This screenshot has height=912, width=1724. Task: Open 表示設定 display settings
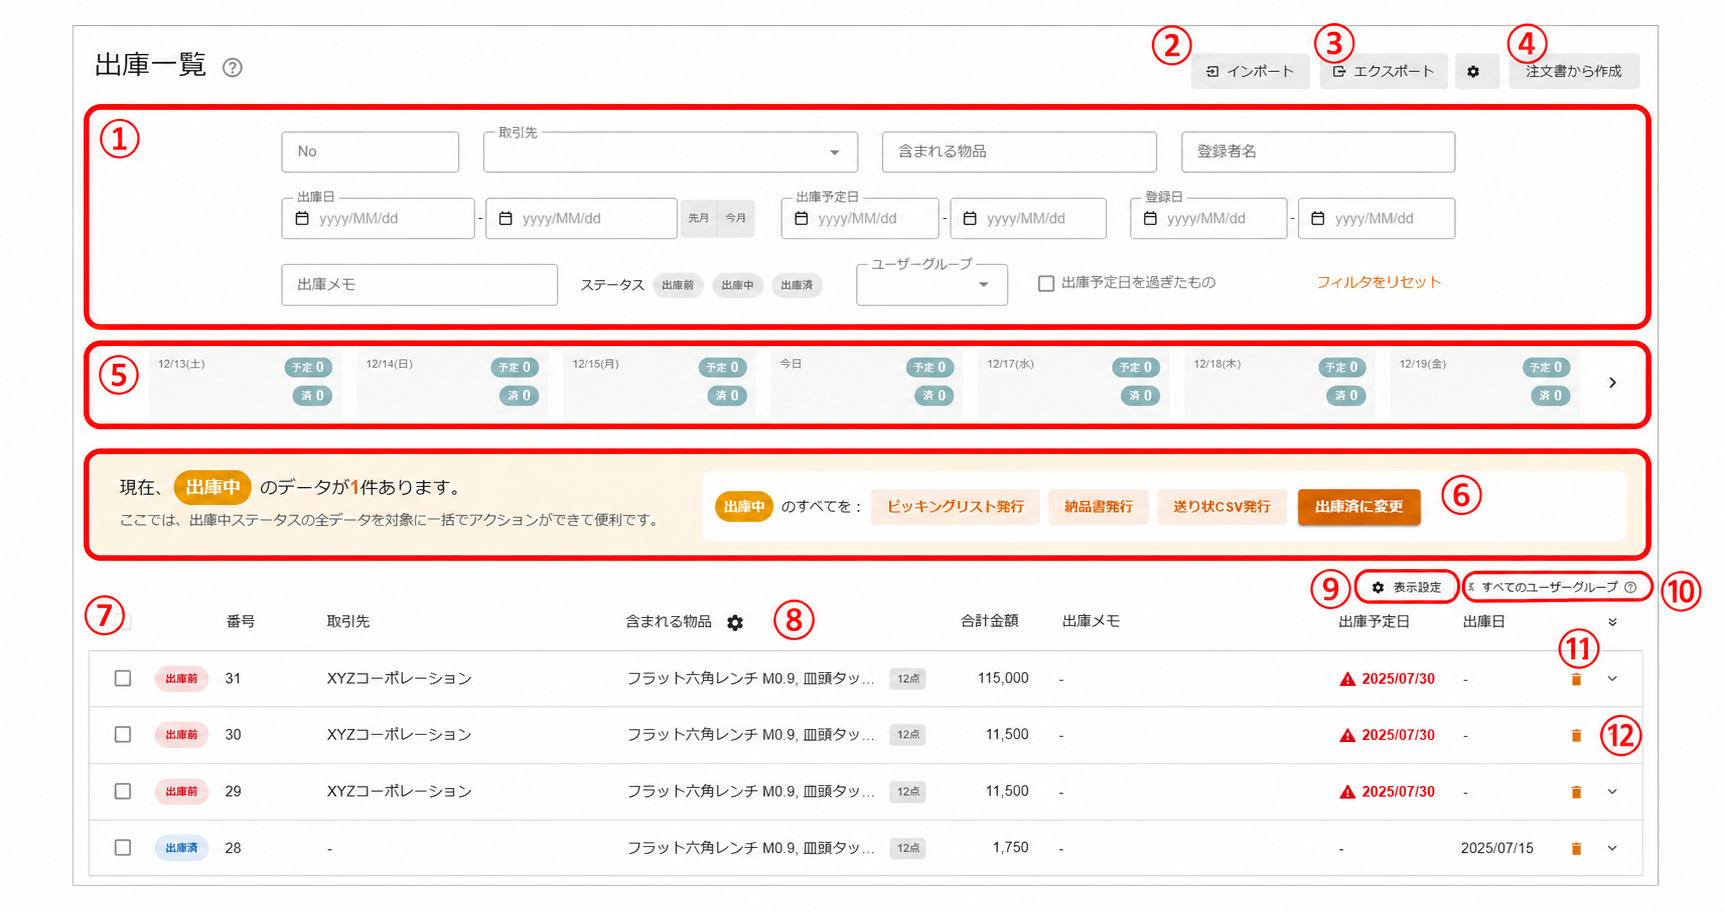tap(1406, 587)
